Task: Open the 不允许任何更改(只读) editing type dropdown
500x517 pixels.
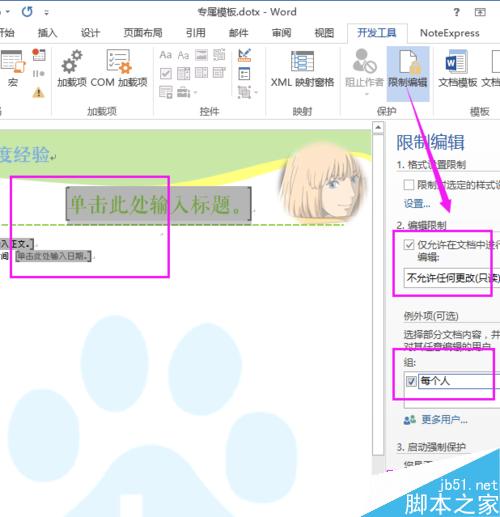Action: (x=452, y=277)
